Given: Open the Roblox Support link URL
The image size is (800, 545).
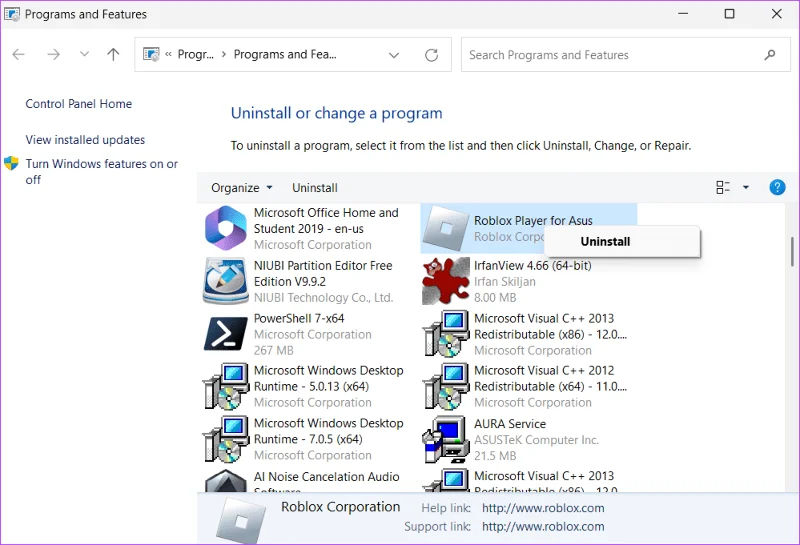Looking at the screenshot, I should 543,526.
